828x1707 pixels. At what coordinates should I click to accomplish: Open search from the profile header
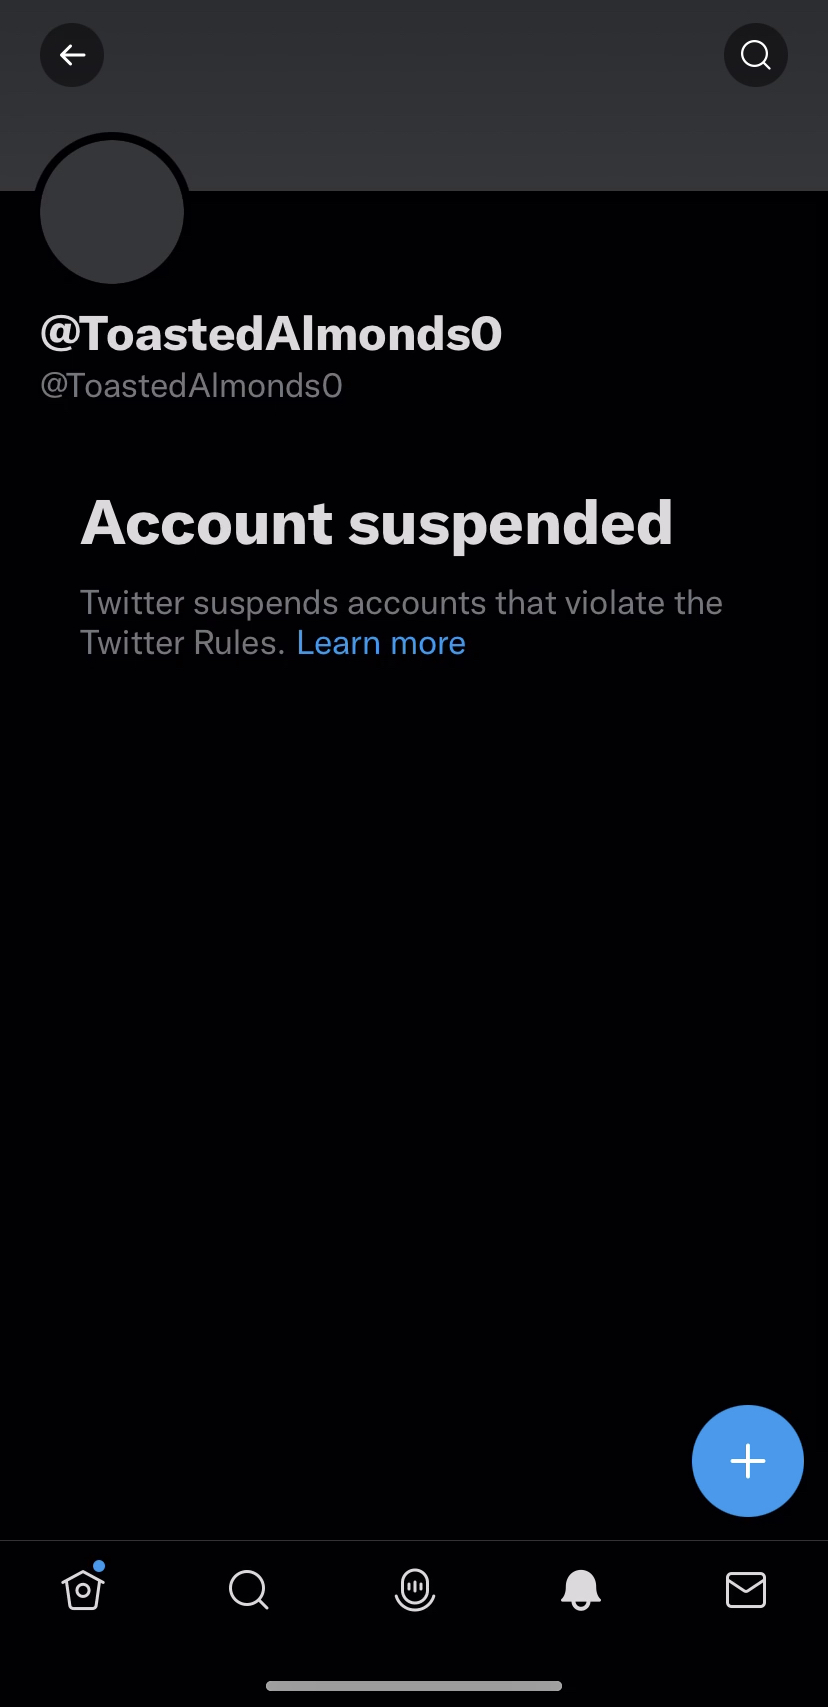756,55
